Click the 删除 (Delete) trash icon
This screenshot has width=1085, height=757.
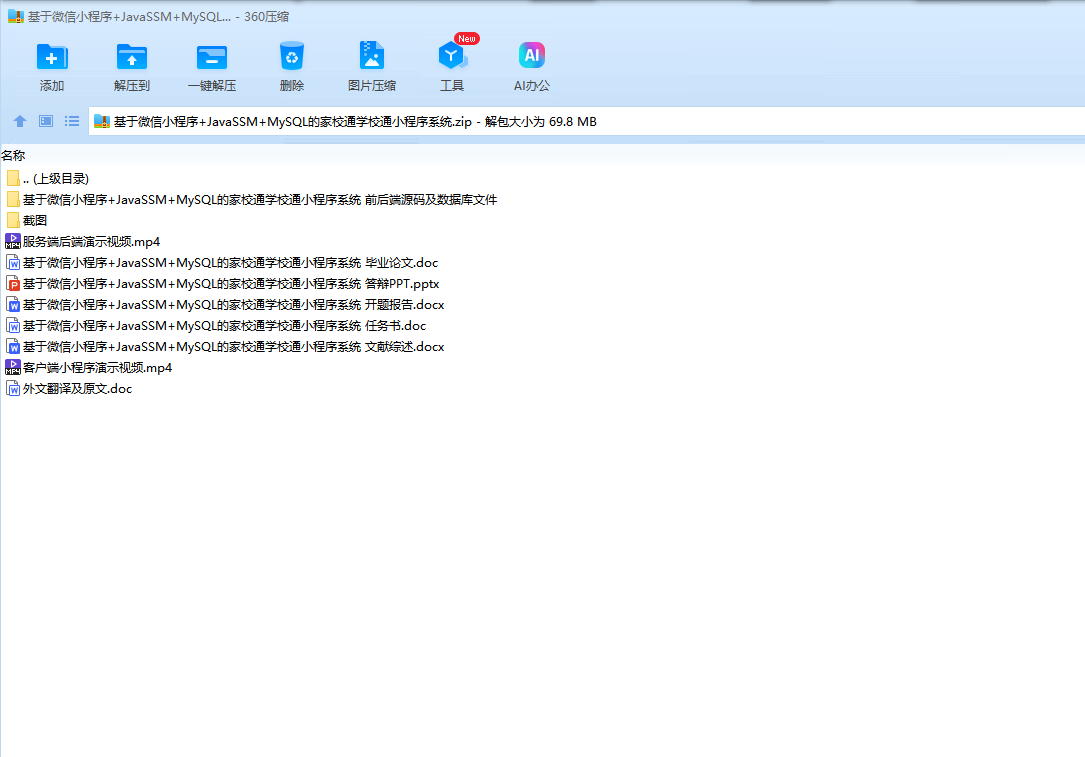pos(291,56)
